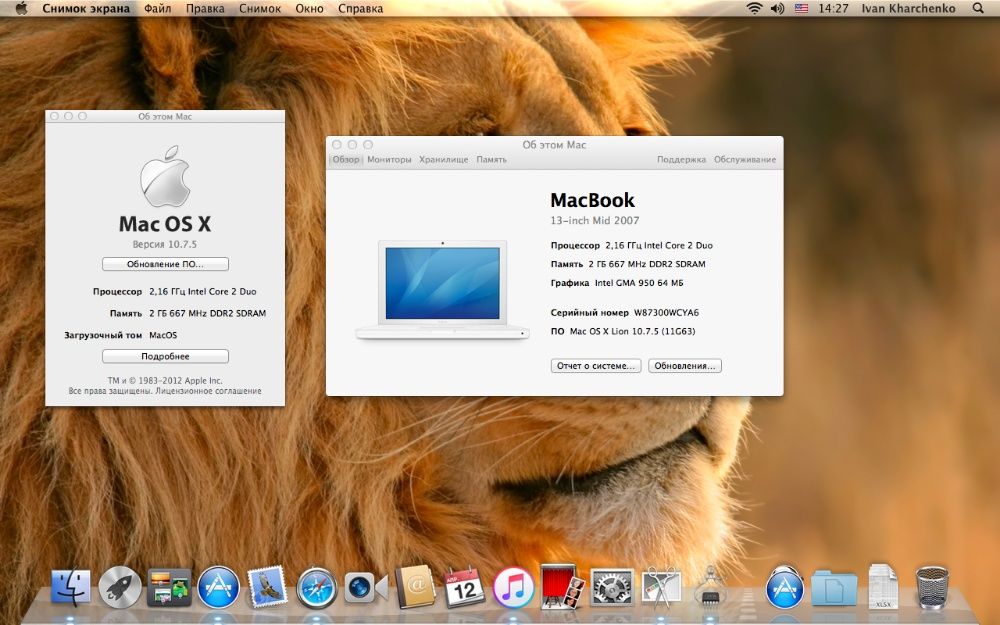This screenshot has width=1000, height=625.
Task: Open FaceTime camera icon in Dock
Action: pyautogui.click(x=365, y=587)
